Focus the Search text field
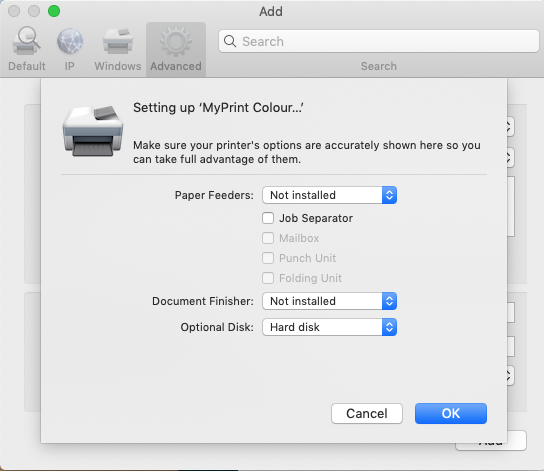The image size is (544, 471). (x=379, y=41)
